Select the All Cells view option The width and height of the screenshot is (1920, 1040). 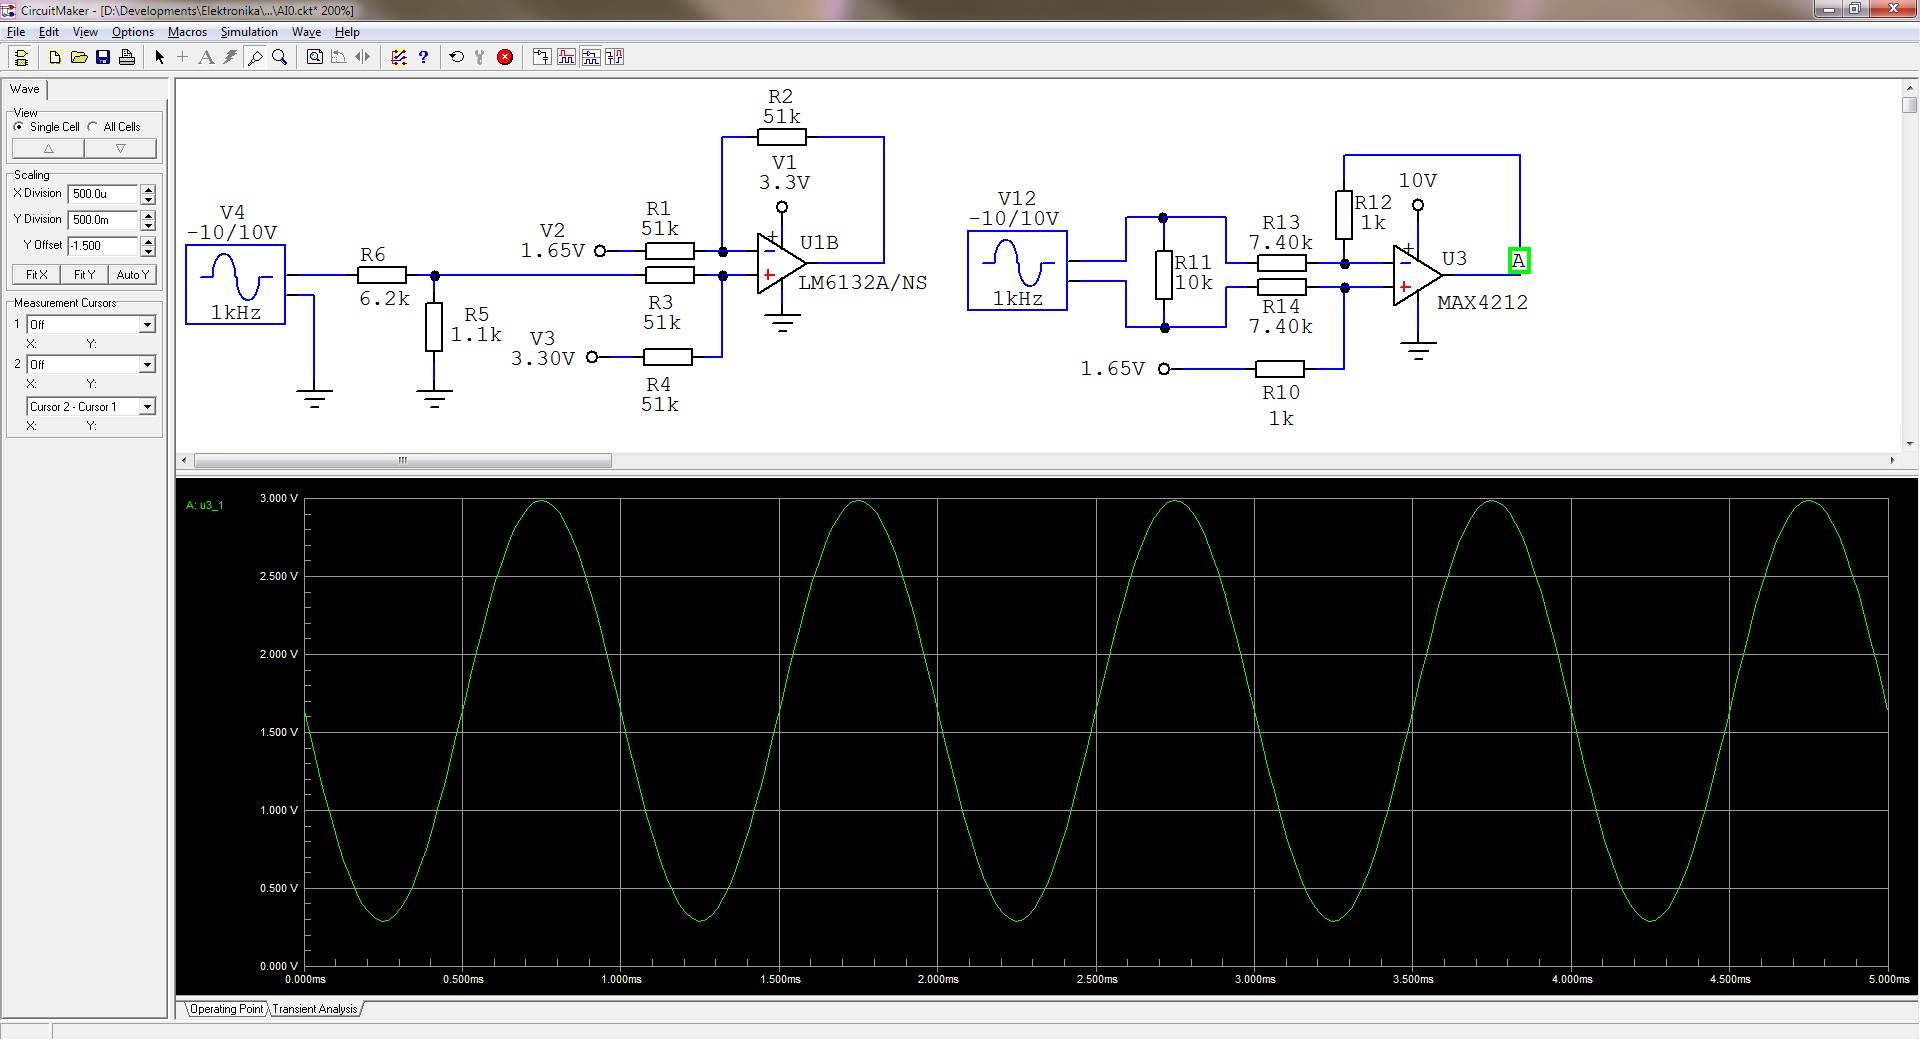tap(114, 127)
